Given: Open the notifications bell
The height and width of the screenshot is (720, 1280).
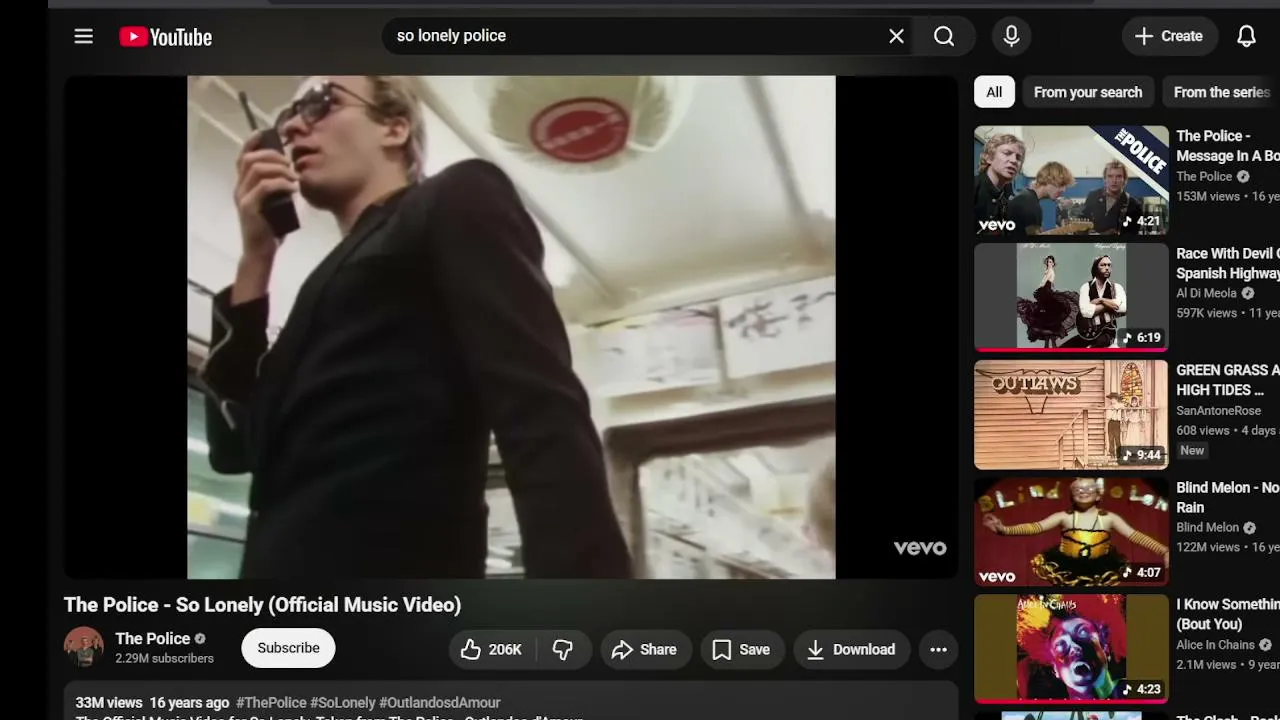Looking at the screenshot, I should tap(1246, 36).
